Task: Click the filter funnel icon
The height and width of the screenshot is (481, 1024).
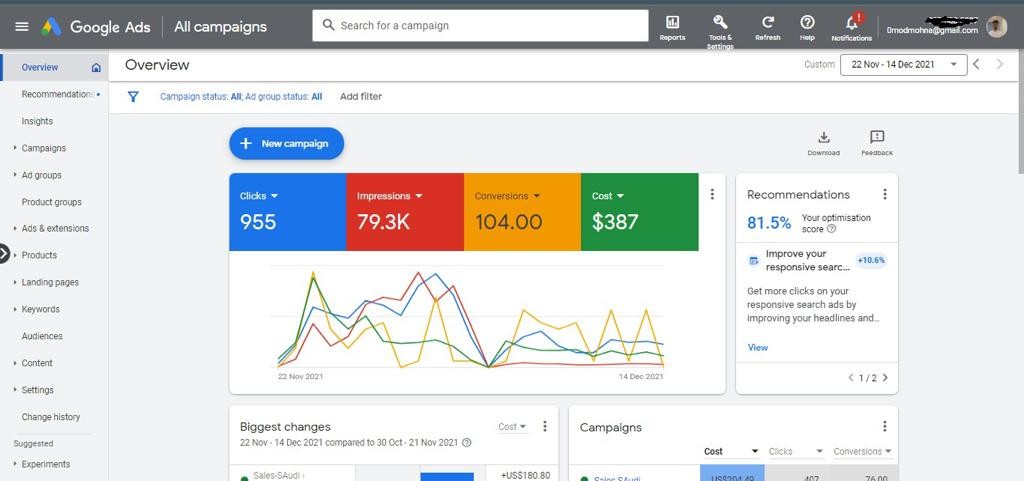Action: [133, 97]
